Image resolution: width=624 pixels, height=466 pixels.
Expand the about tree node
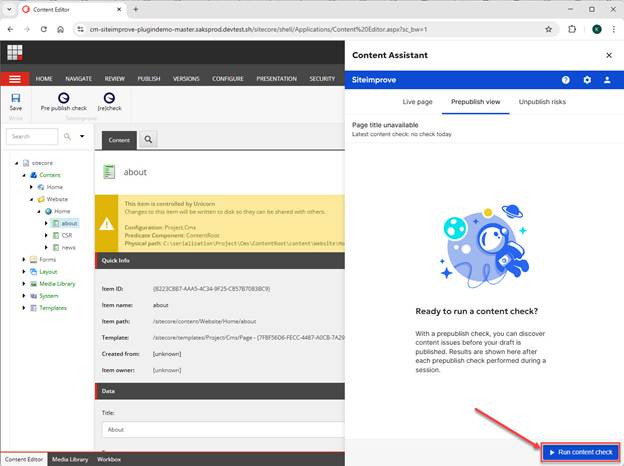pos(46,224)
